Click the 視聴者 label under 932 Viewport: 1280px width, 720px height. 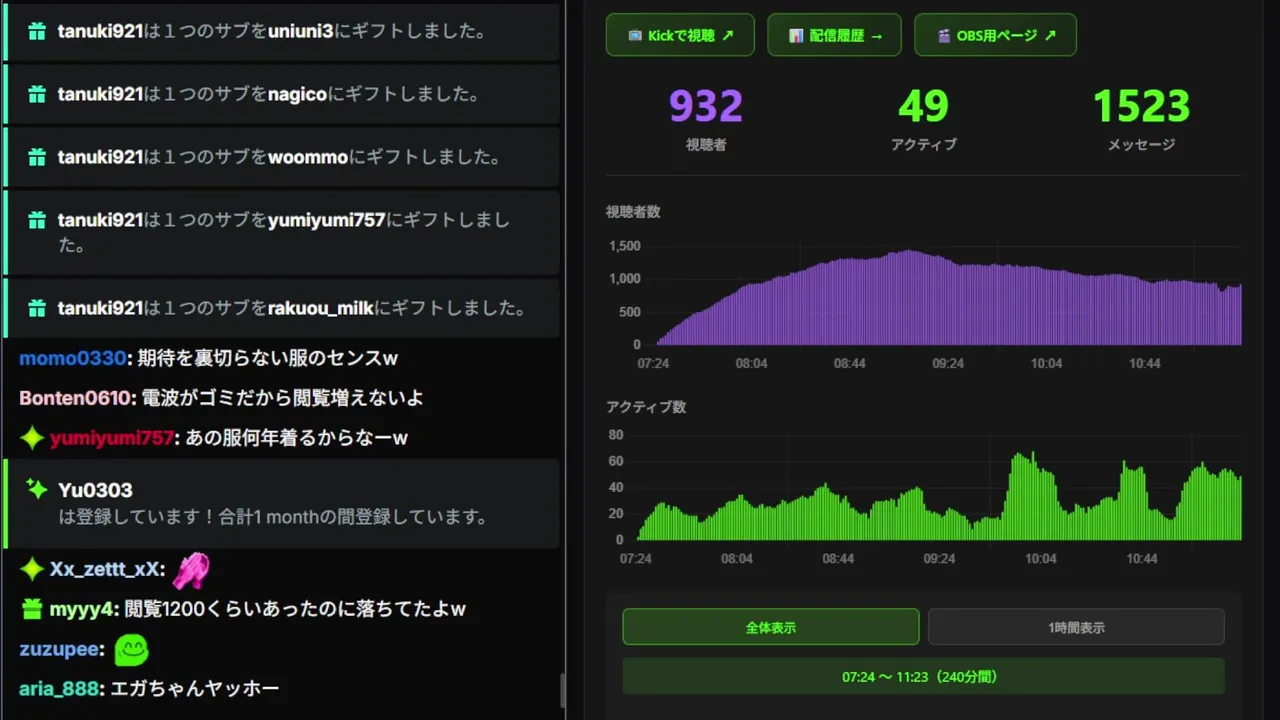(x=706, y=145)
